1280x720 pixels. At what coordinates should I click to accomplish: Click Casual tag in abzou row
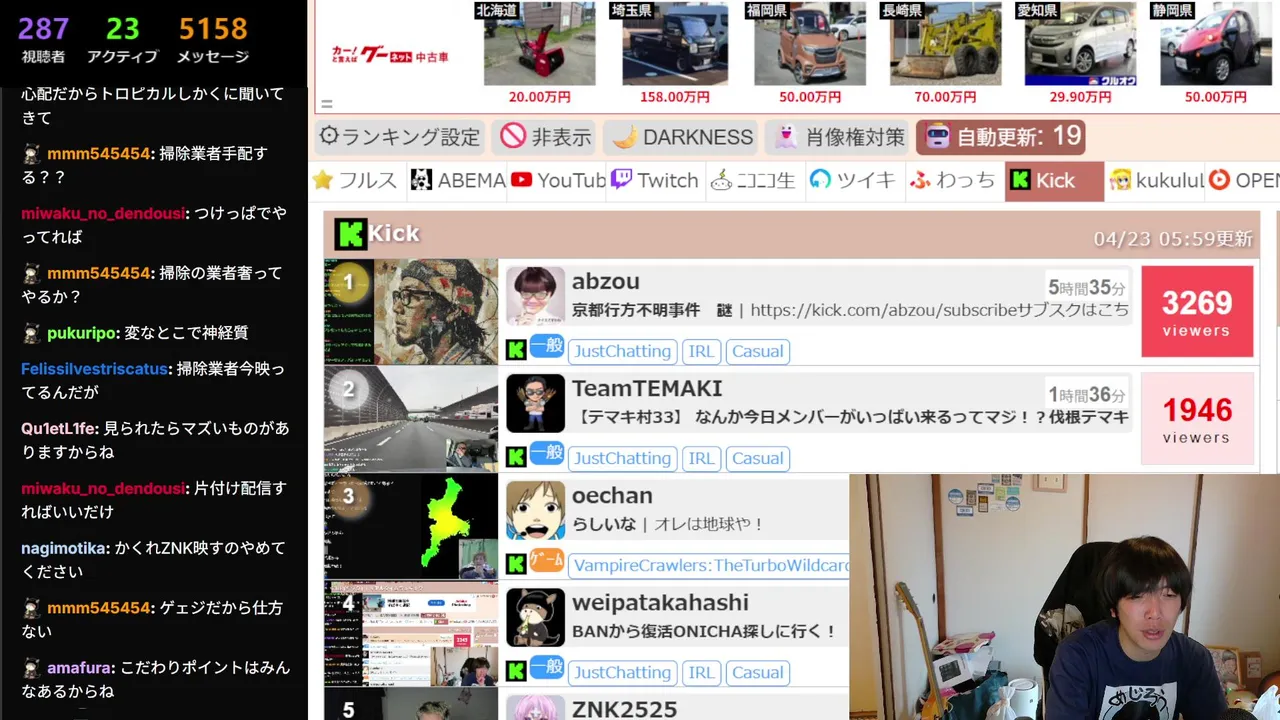tap(757, 351)
